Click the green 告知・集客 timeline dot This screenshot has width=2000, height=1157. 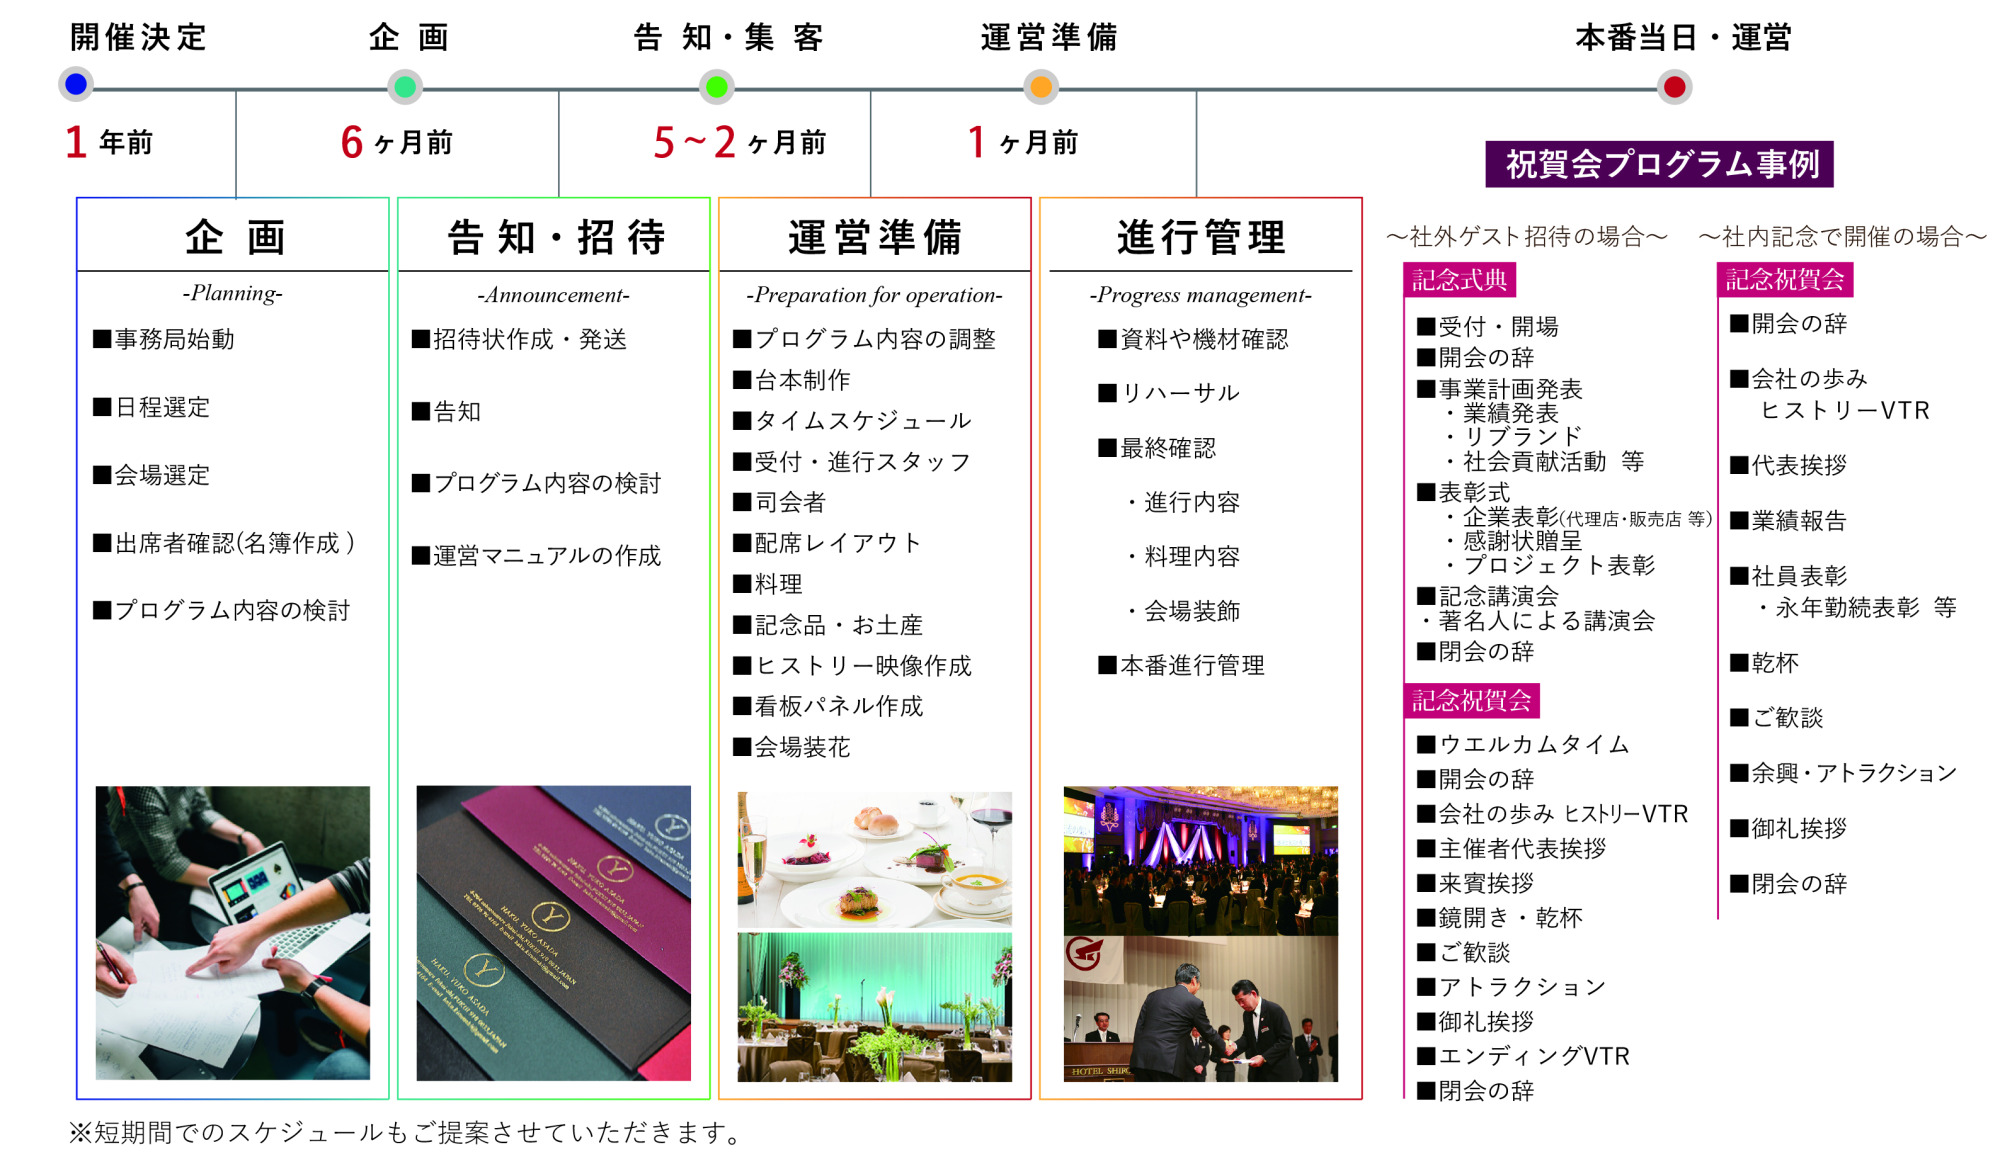click(716, 87)
